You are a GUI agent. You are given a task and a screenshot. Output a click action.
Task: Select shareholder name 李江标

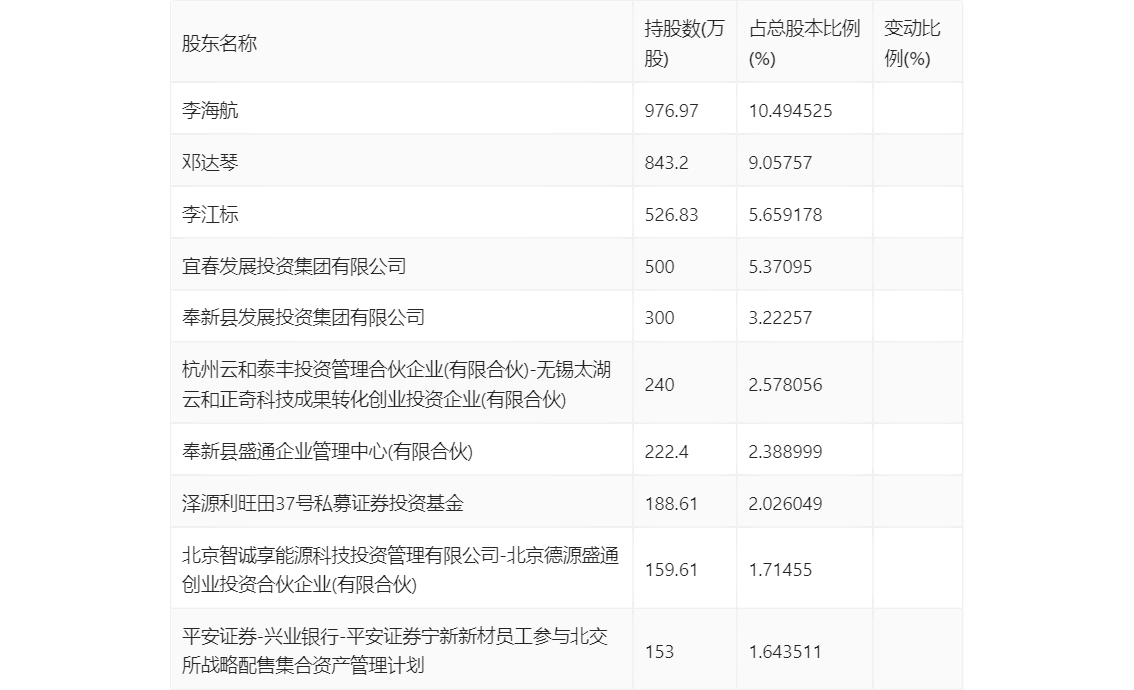coord(210,215)
